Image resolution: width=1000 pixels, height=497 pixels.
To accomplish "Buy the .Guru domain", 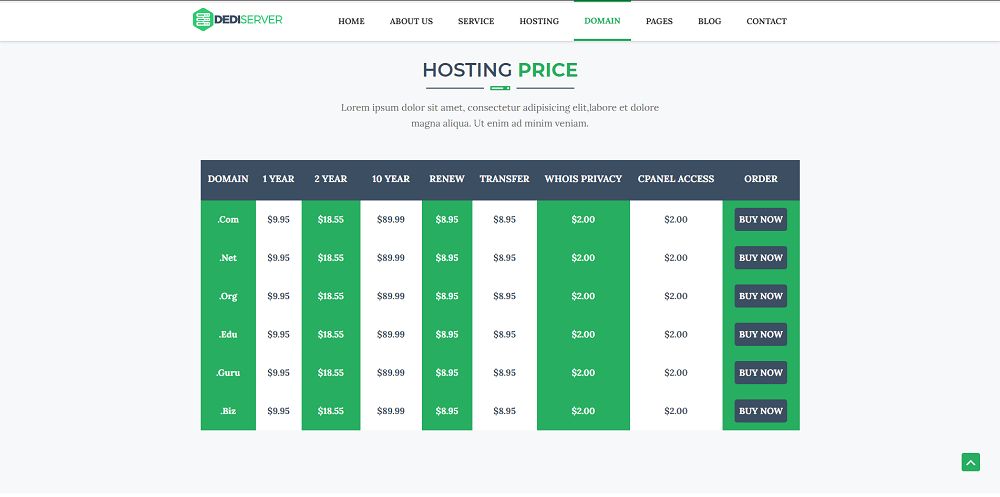I will (x=760, y=373).
